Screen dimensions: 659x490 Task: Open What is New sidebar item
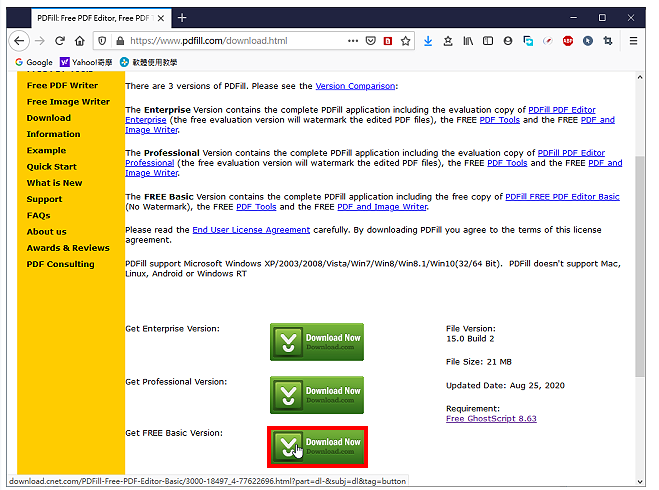click(x=55, y=183)
